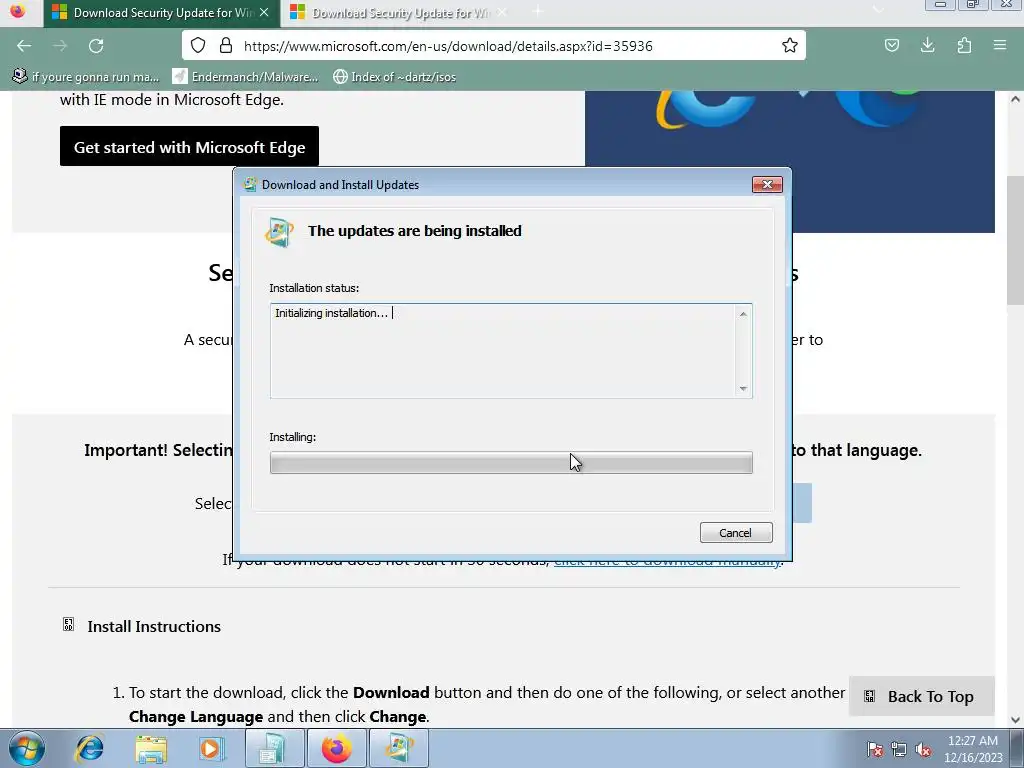This screenshot has height=768, width=1024.
Task: Open the list all tabs dropdown
Action: [878, 10]
